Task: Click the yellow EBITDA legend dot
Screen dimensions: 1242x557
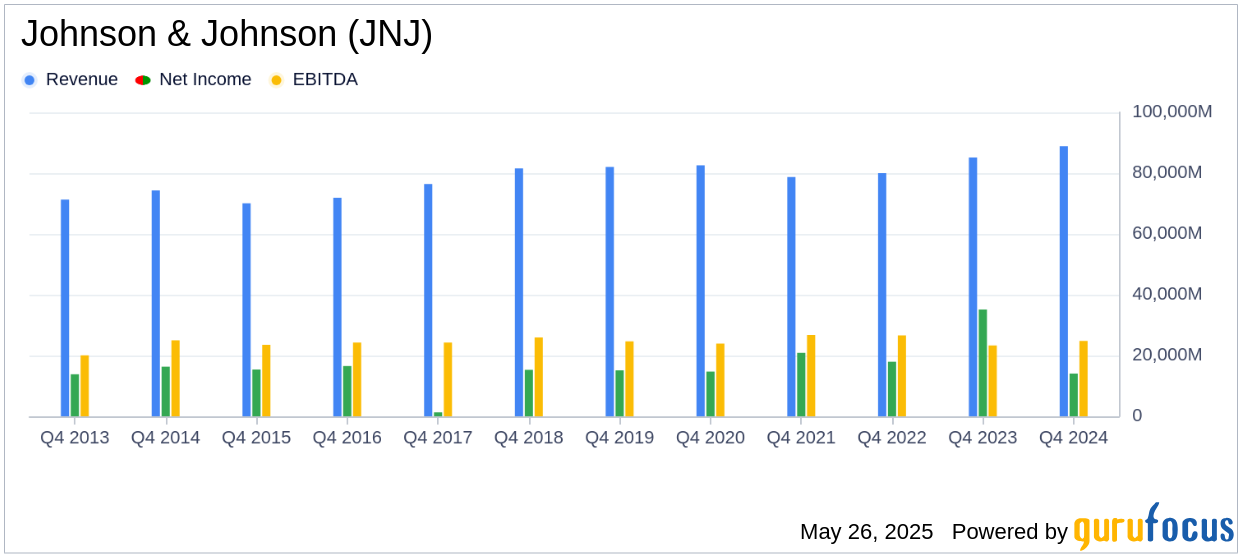Action: (x=276, y=80)
